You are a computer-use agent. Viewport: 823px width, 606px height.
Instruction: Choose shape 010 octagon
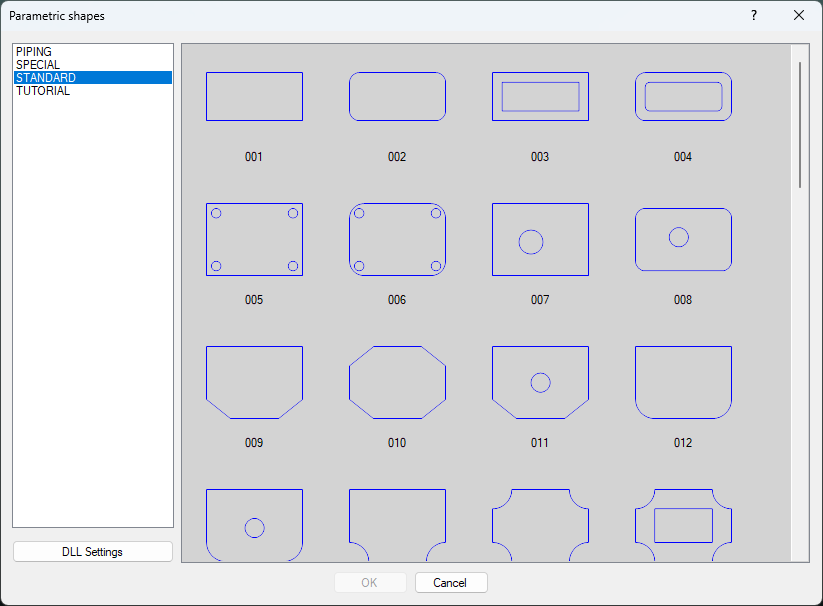(x=397, y=381)
